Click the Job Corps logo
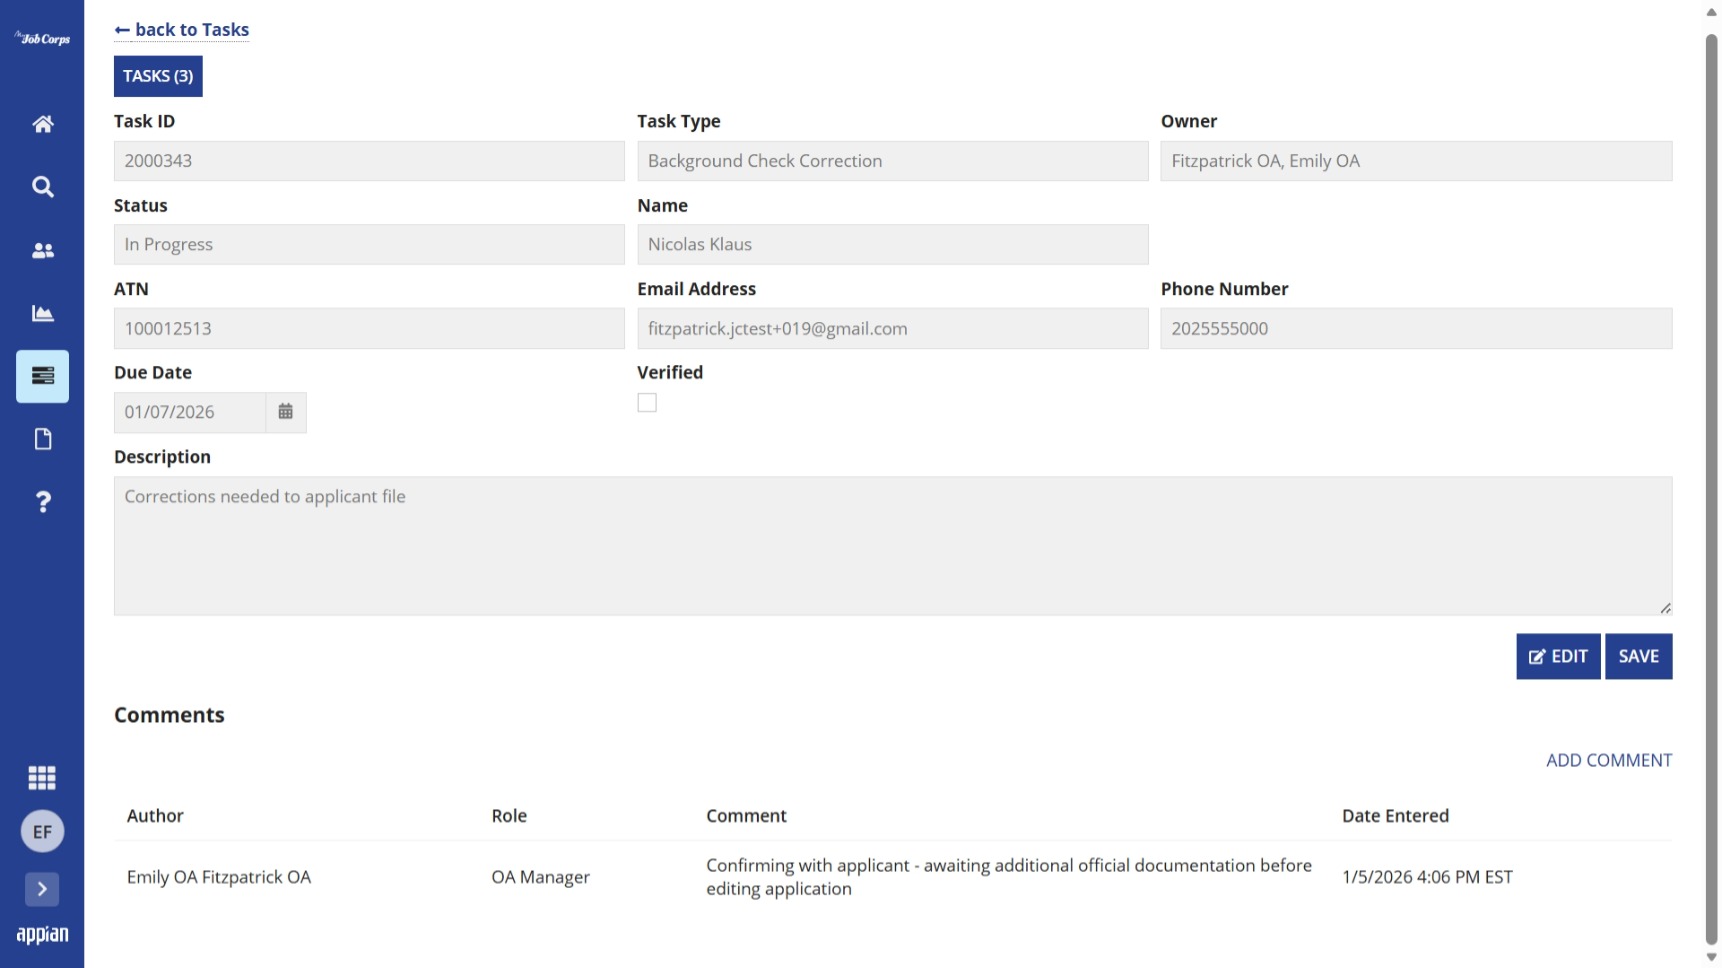Image resolution: width=1722 pixels, height=968 pixels. [42, 39]
